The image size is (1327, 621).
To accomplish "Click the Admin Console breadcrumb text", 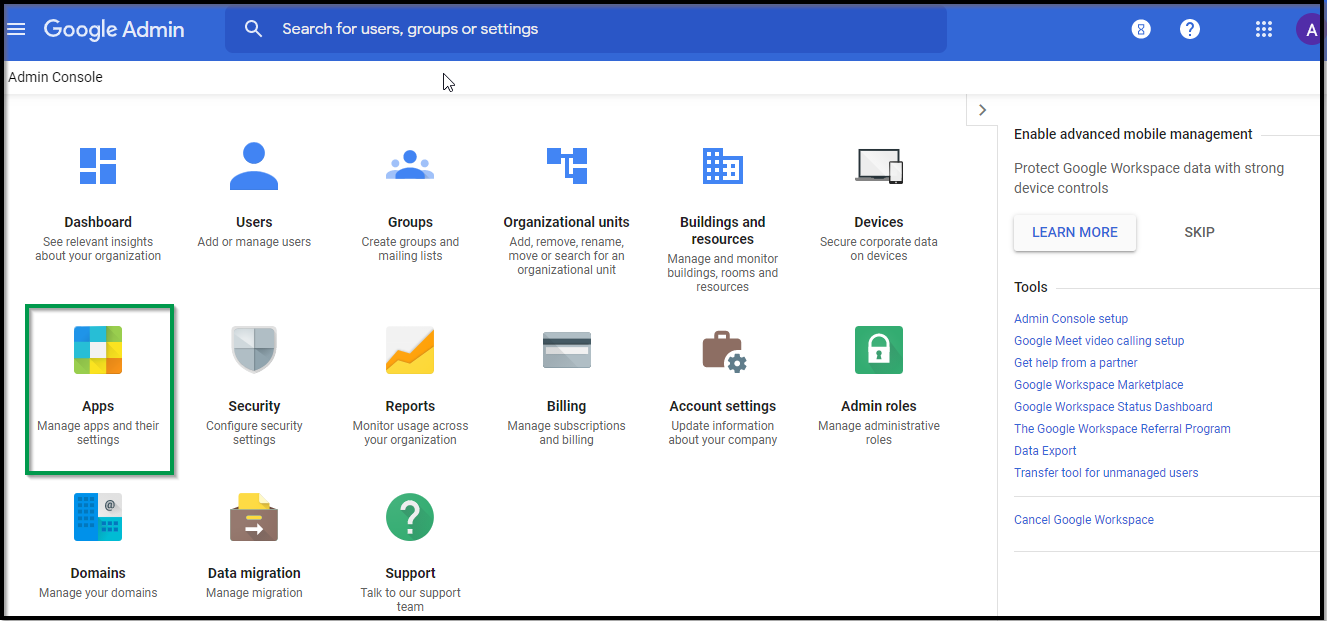I will tap(55, 77).
